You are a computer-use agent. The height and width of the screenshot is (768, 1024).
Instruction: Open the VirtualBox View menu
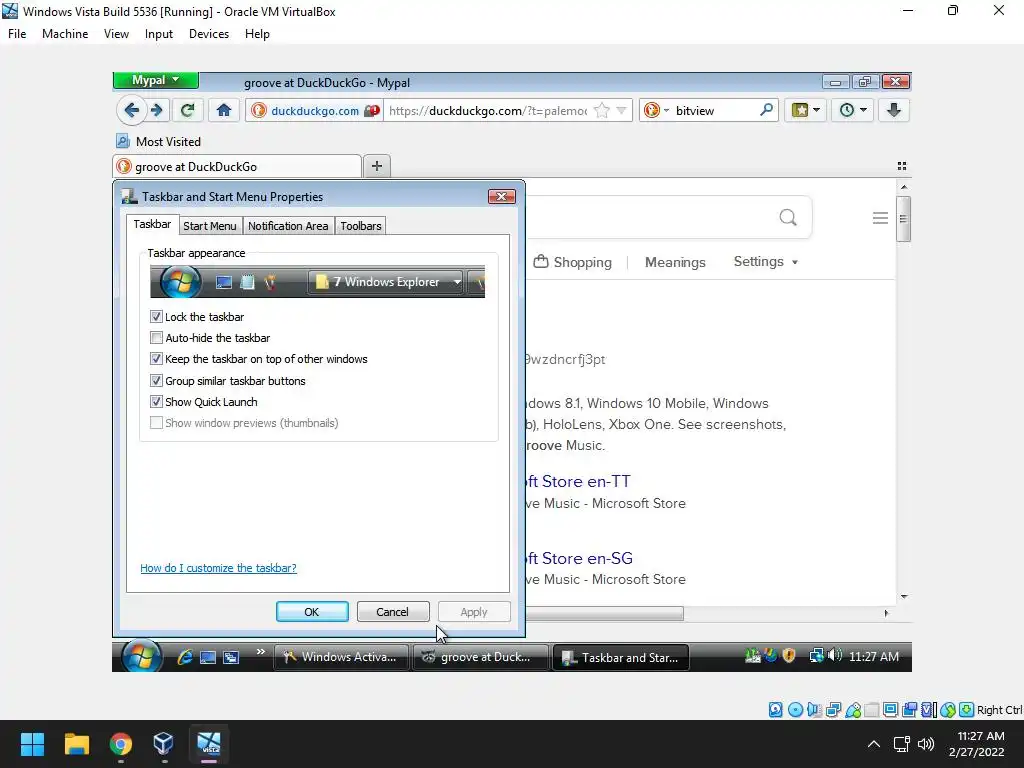(116, 34)
